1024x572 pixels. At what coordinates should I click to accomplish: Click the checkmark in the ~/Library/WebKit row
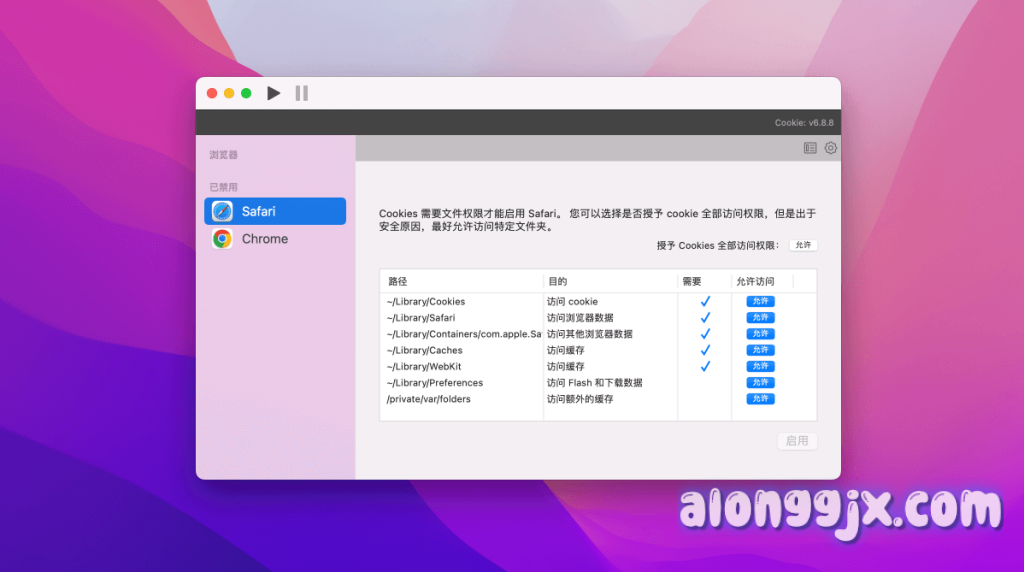pos(705,366)
